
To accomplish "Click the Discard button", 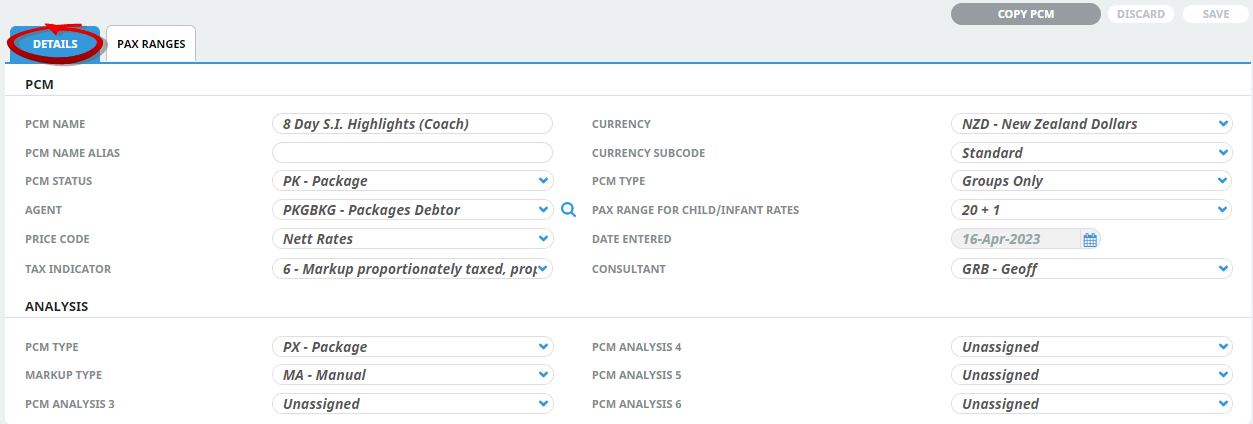I will coord(1140,14).
